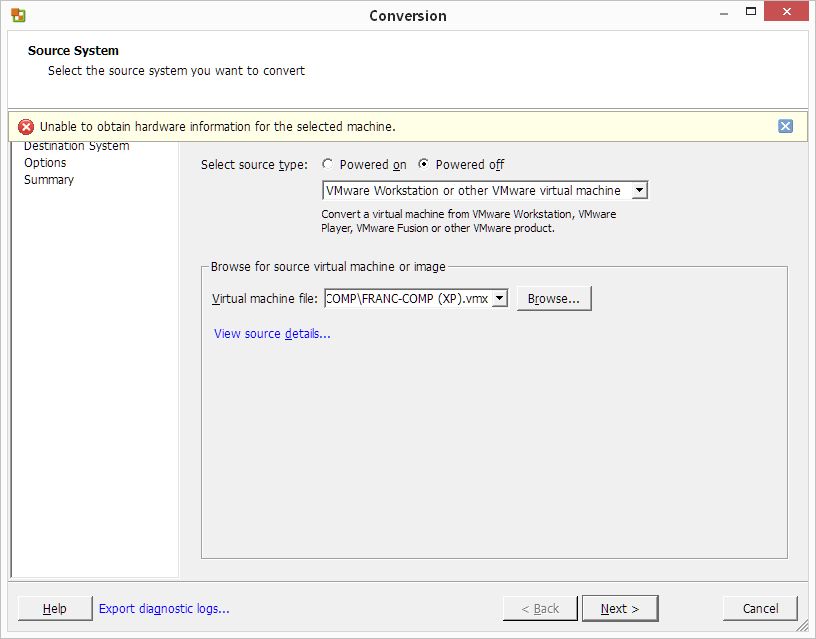816x639 pixels.
Task: Open the source type dropdown arrow
Action: [640, 190]
